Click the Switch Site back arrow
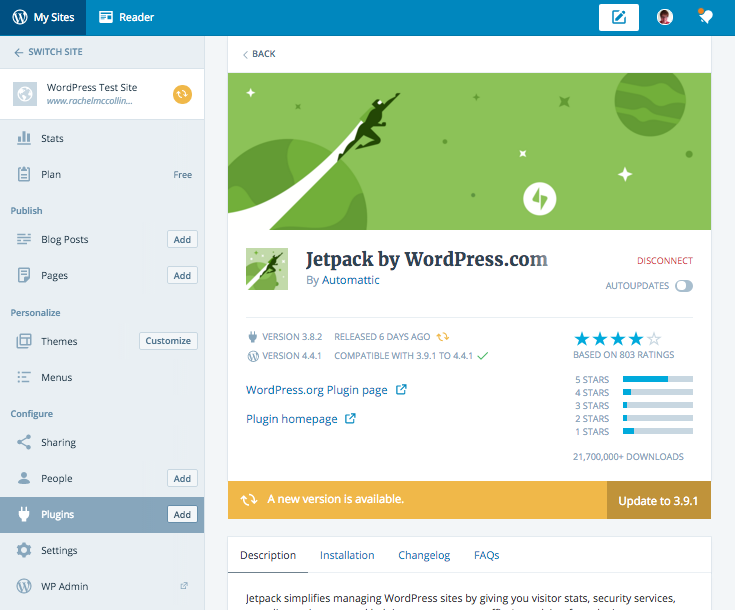735x610 pixels. [19, 53]
